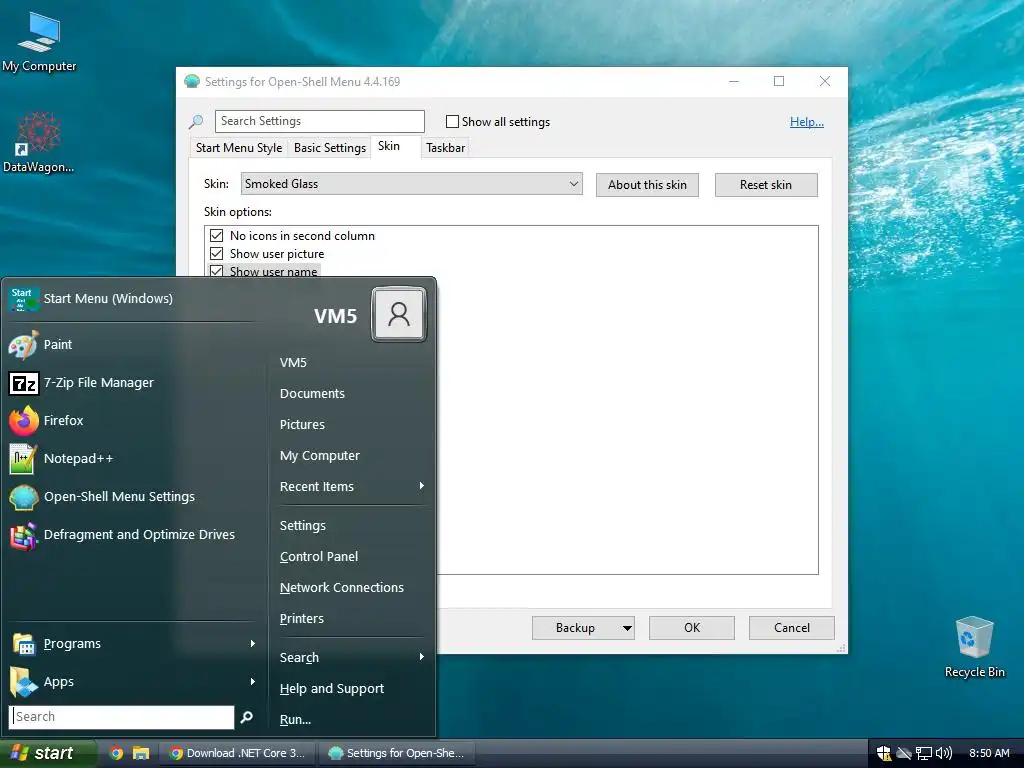Click the Start Menu (Windows) entry

point(134,299)
